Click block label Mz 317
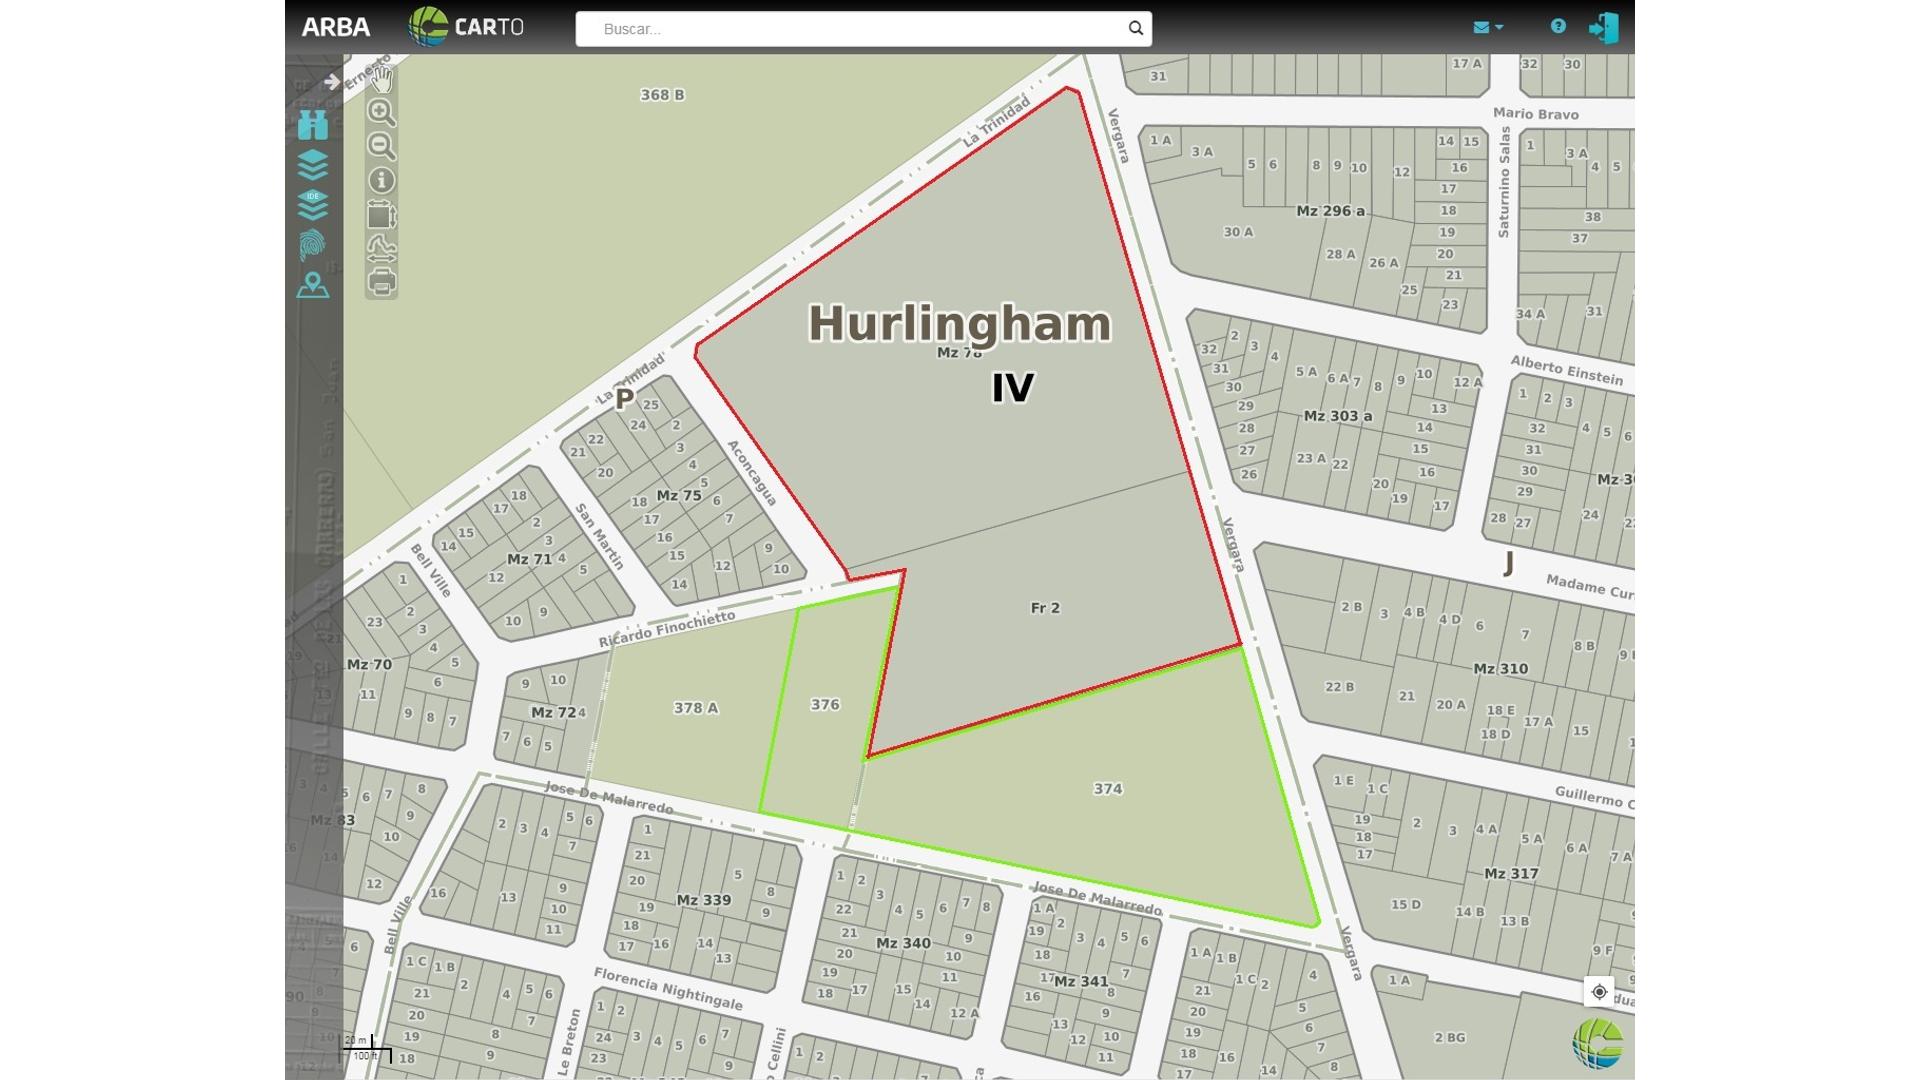The height and width of the screenshot is (1080, 1920). (1511, 874)
